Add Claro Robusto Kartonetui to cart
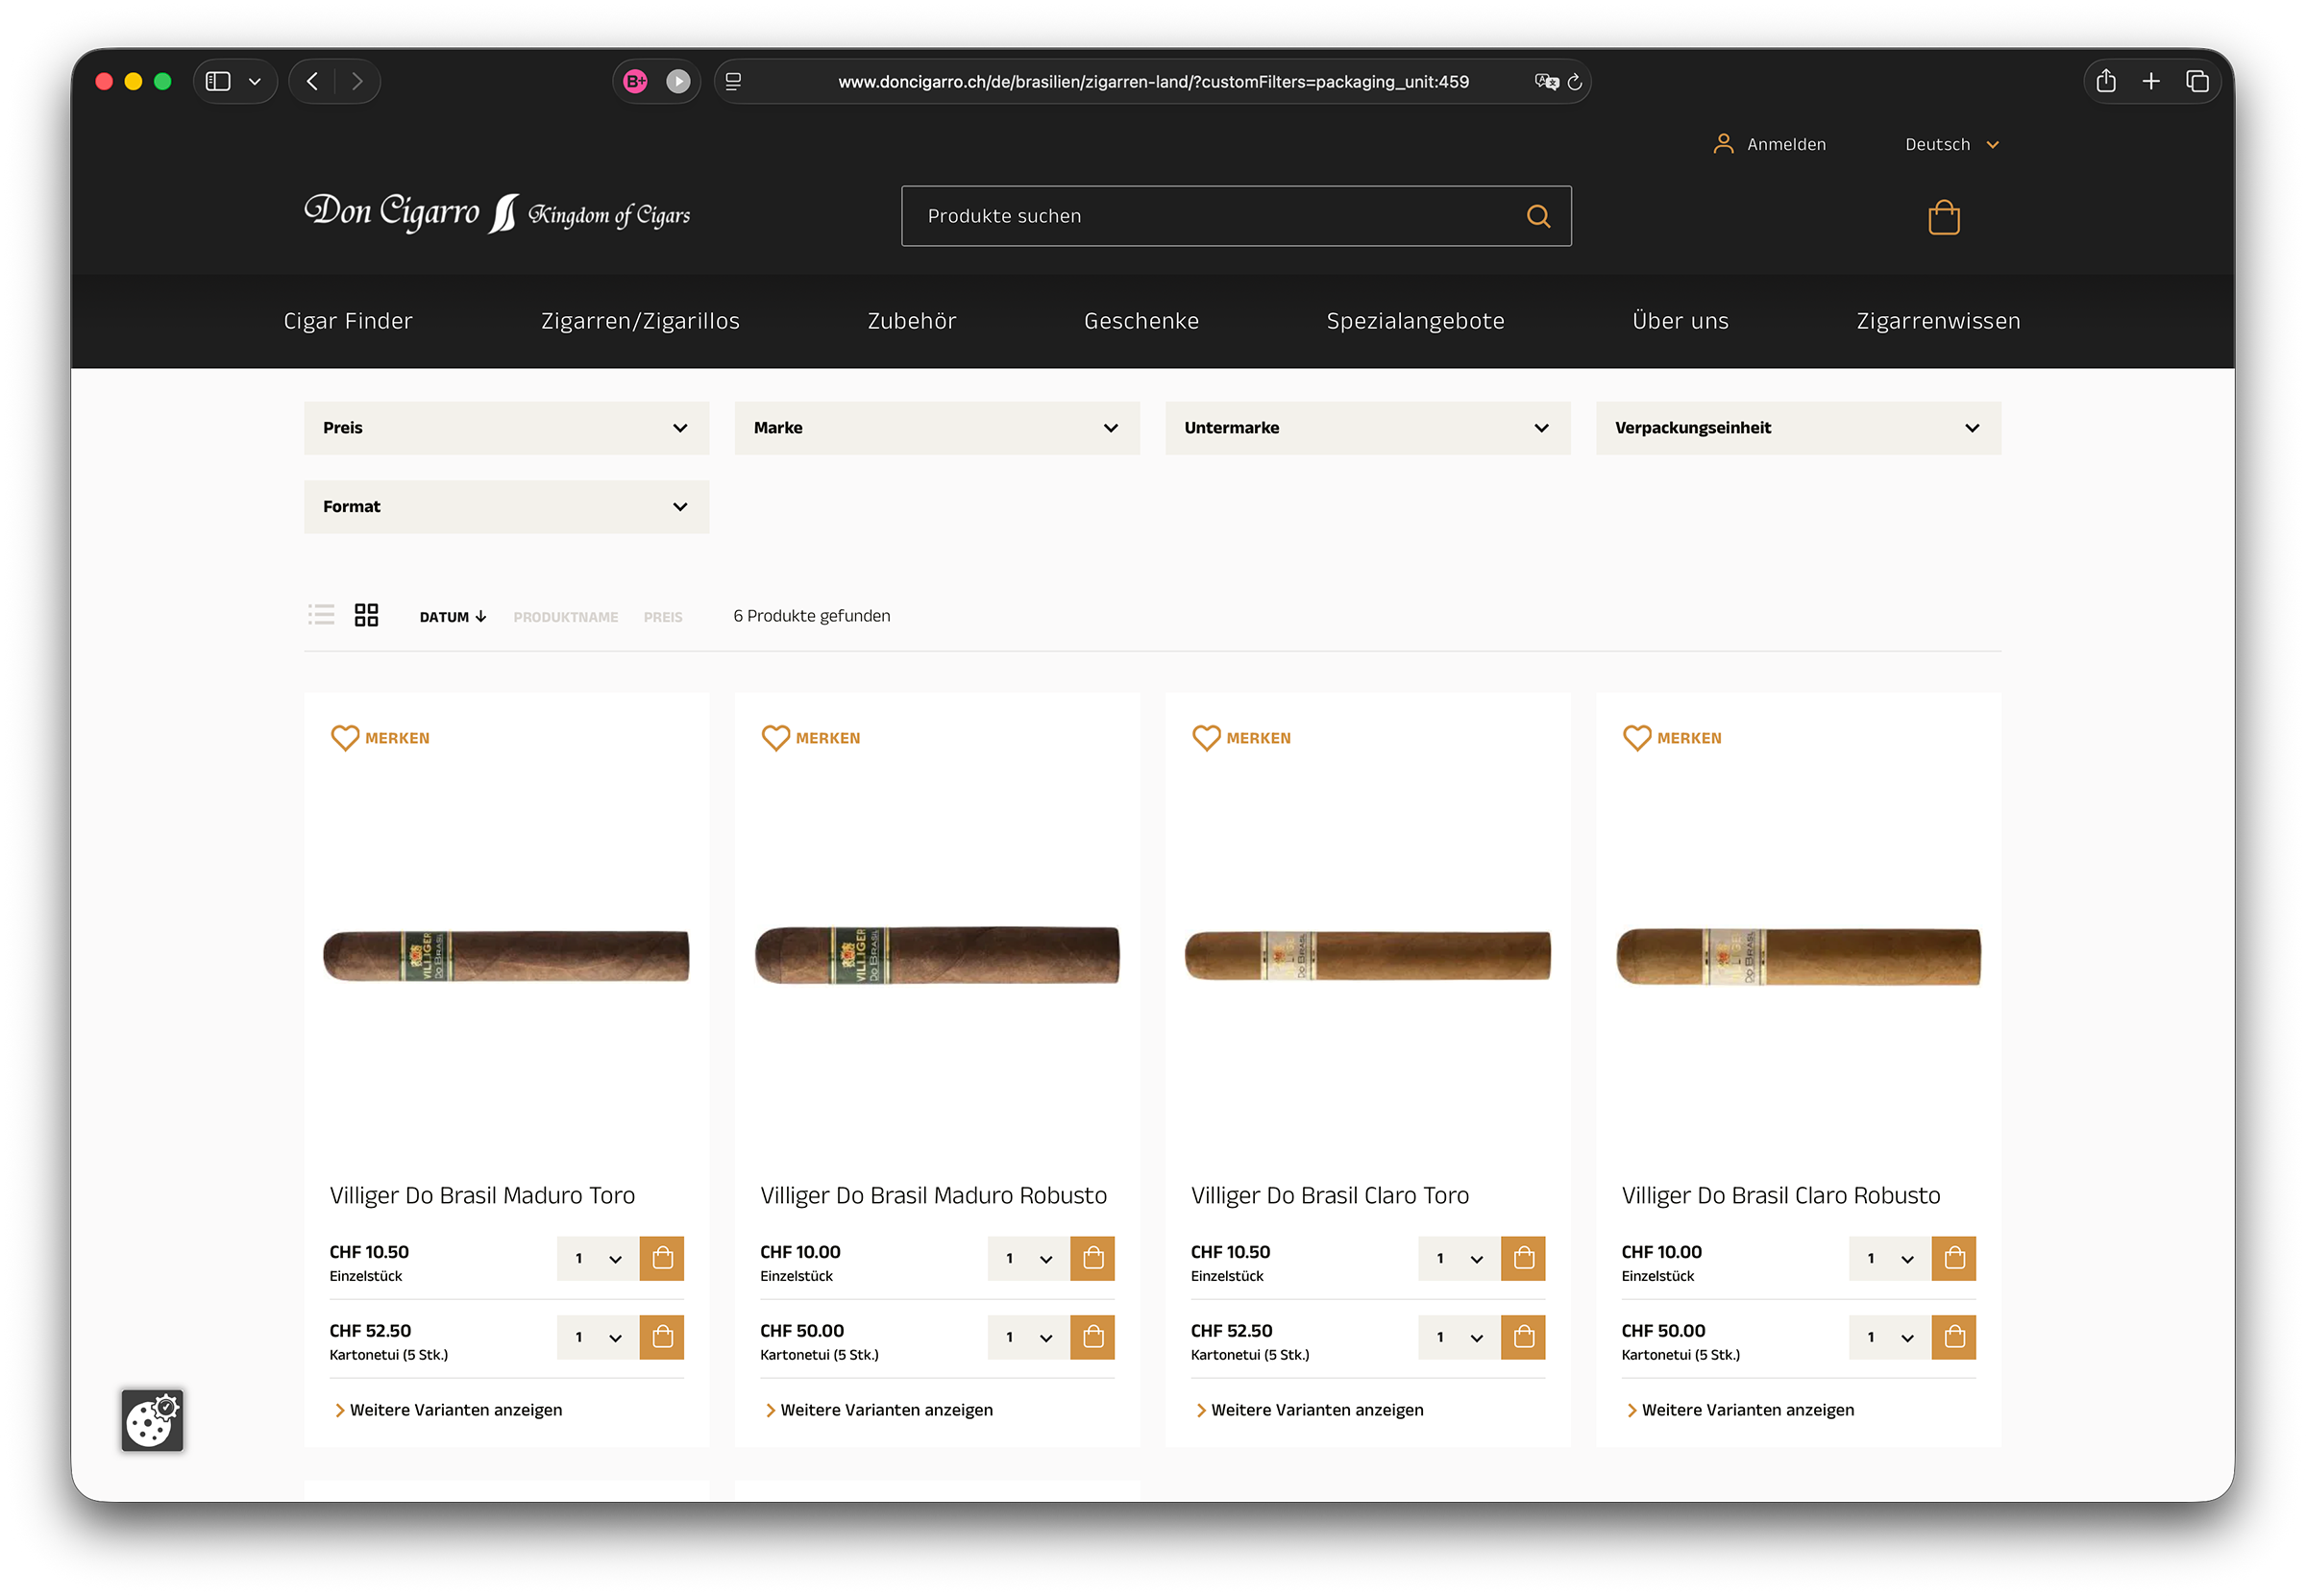 (x=1954, y=1337)
